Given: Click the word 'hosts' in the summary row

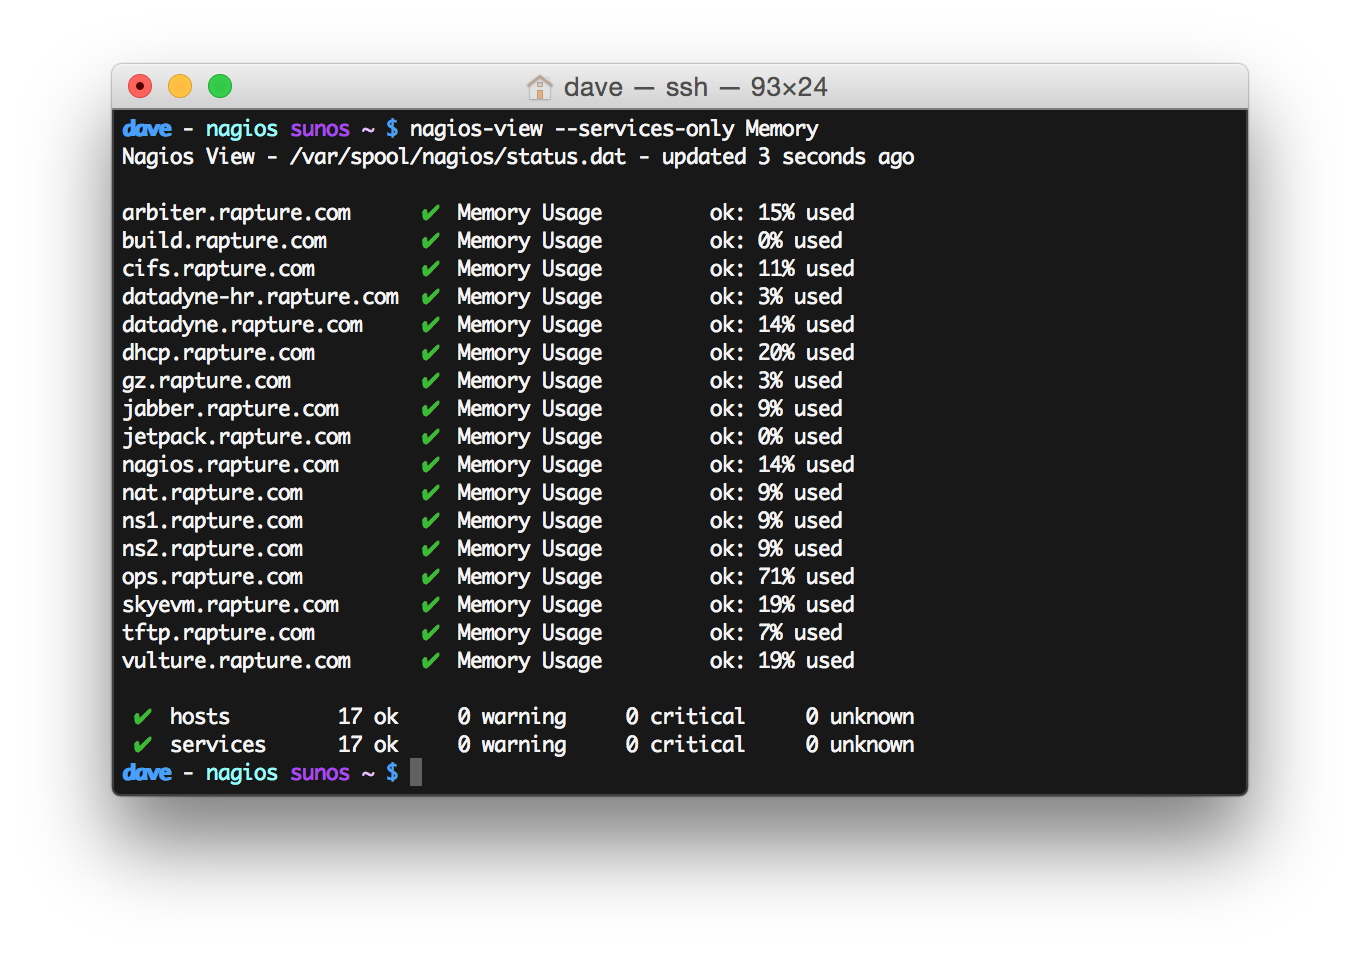Looking at the screenshot, I should point(200,717).
